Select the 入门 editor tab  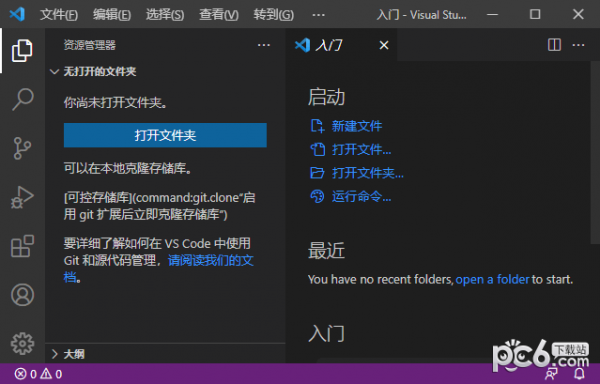tap(341, 45)
